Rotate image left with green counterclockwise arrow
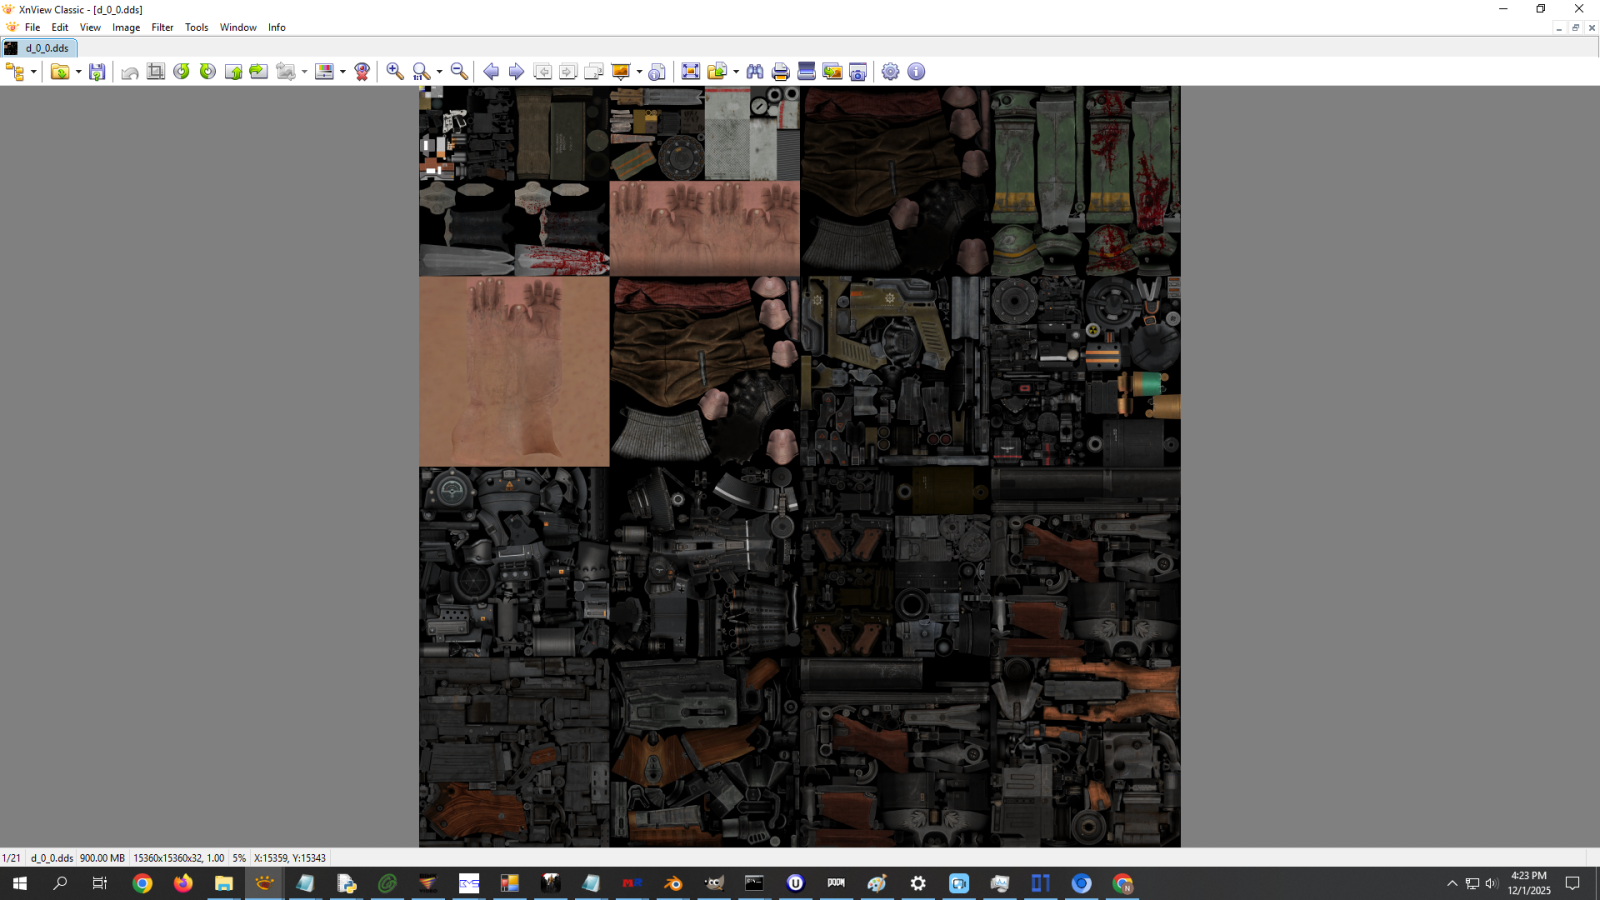Image resolution: width=1600 pixels, height=900 pixels. point(181,72)
